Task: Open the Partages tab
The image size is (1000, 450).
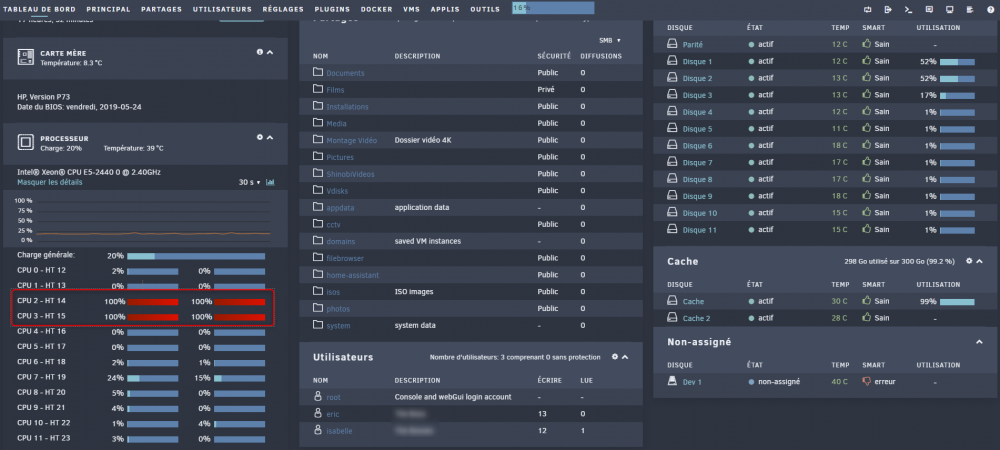Action: click(161, 10)
